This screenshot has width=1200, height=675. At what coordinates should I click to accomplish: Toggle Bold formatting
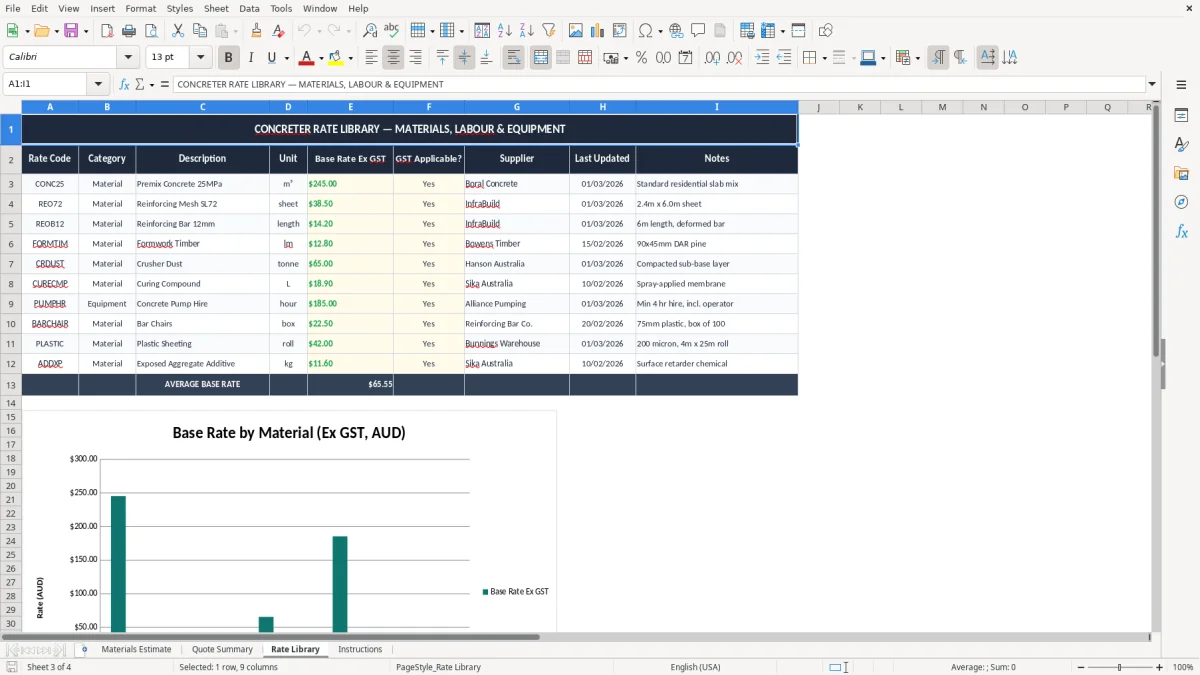tap(228, 58)
